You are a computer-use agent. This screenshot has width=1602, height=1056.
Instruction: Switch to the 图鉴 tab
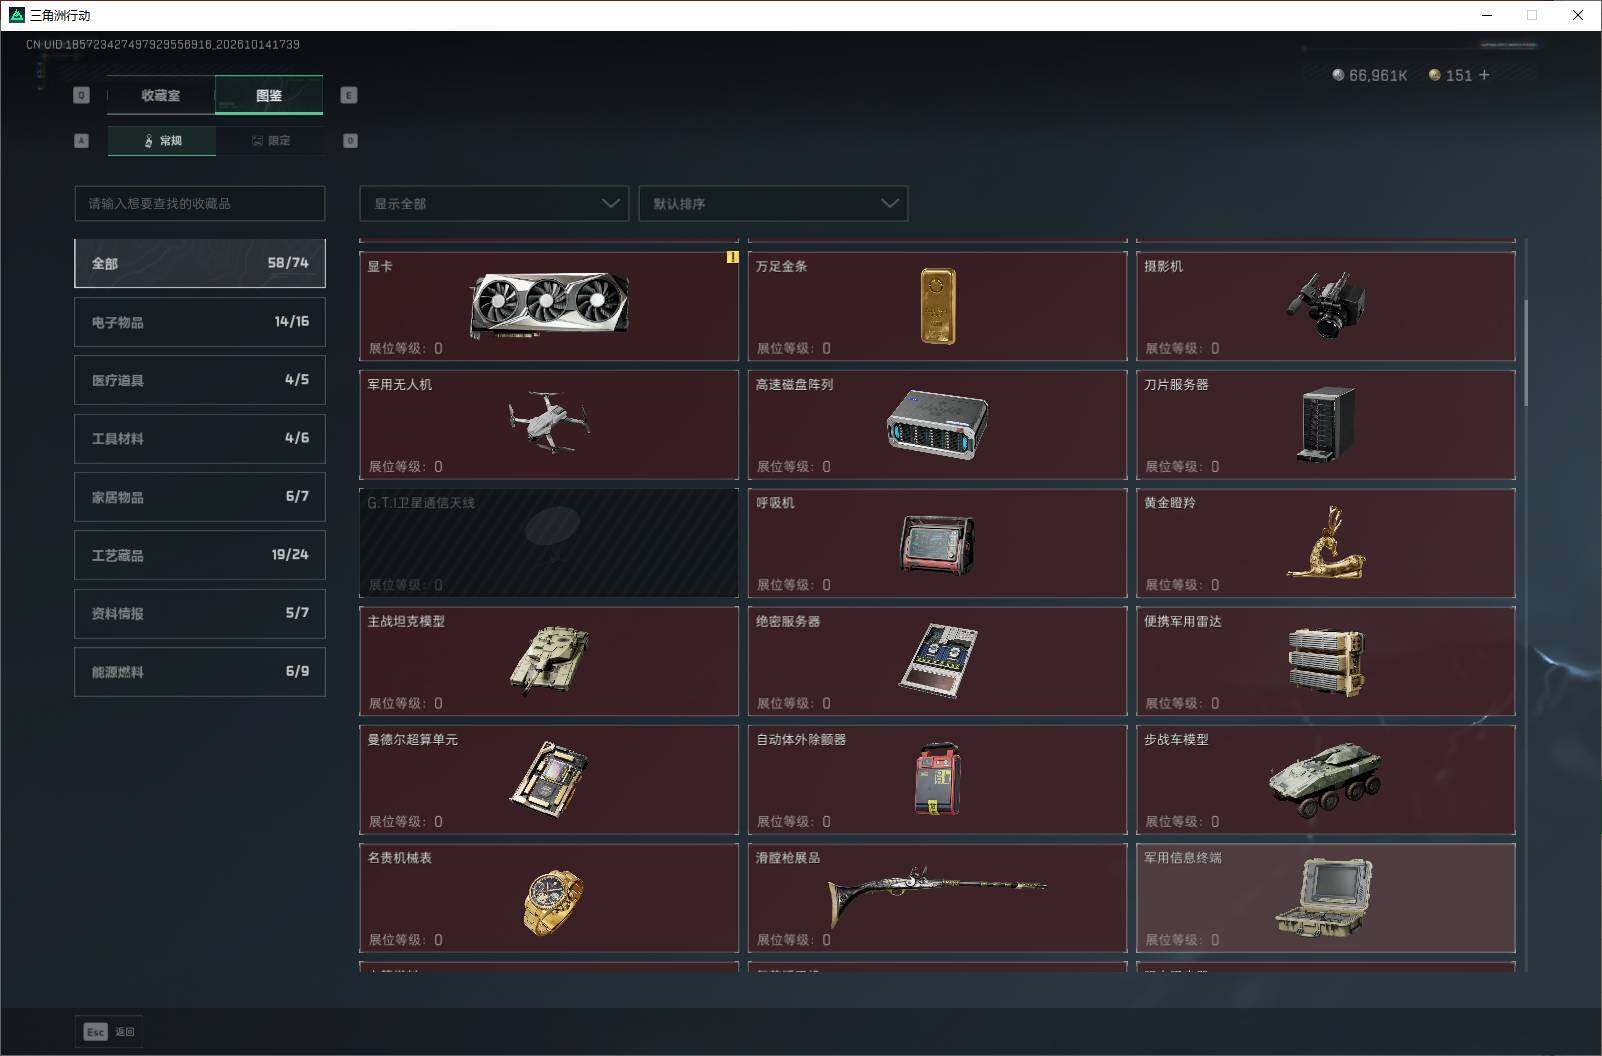269,95
